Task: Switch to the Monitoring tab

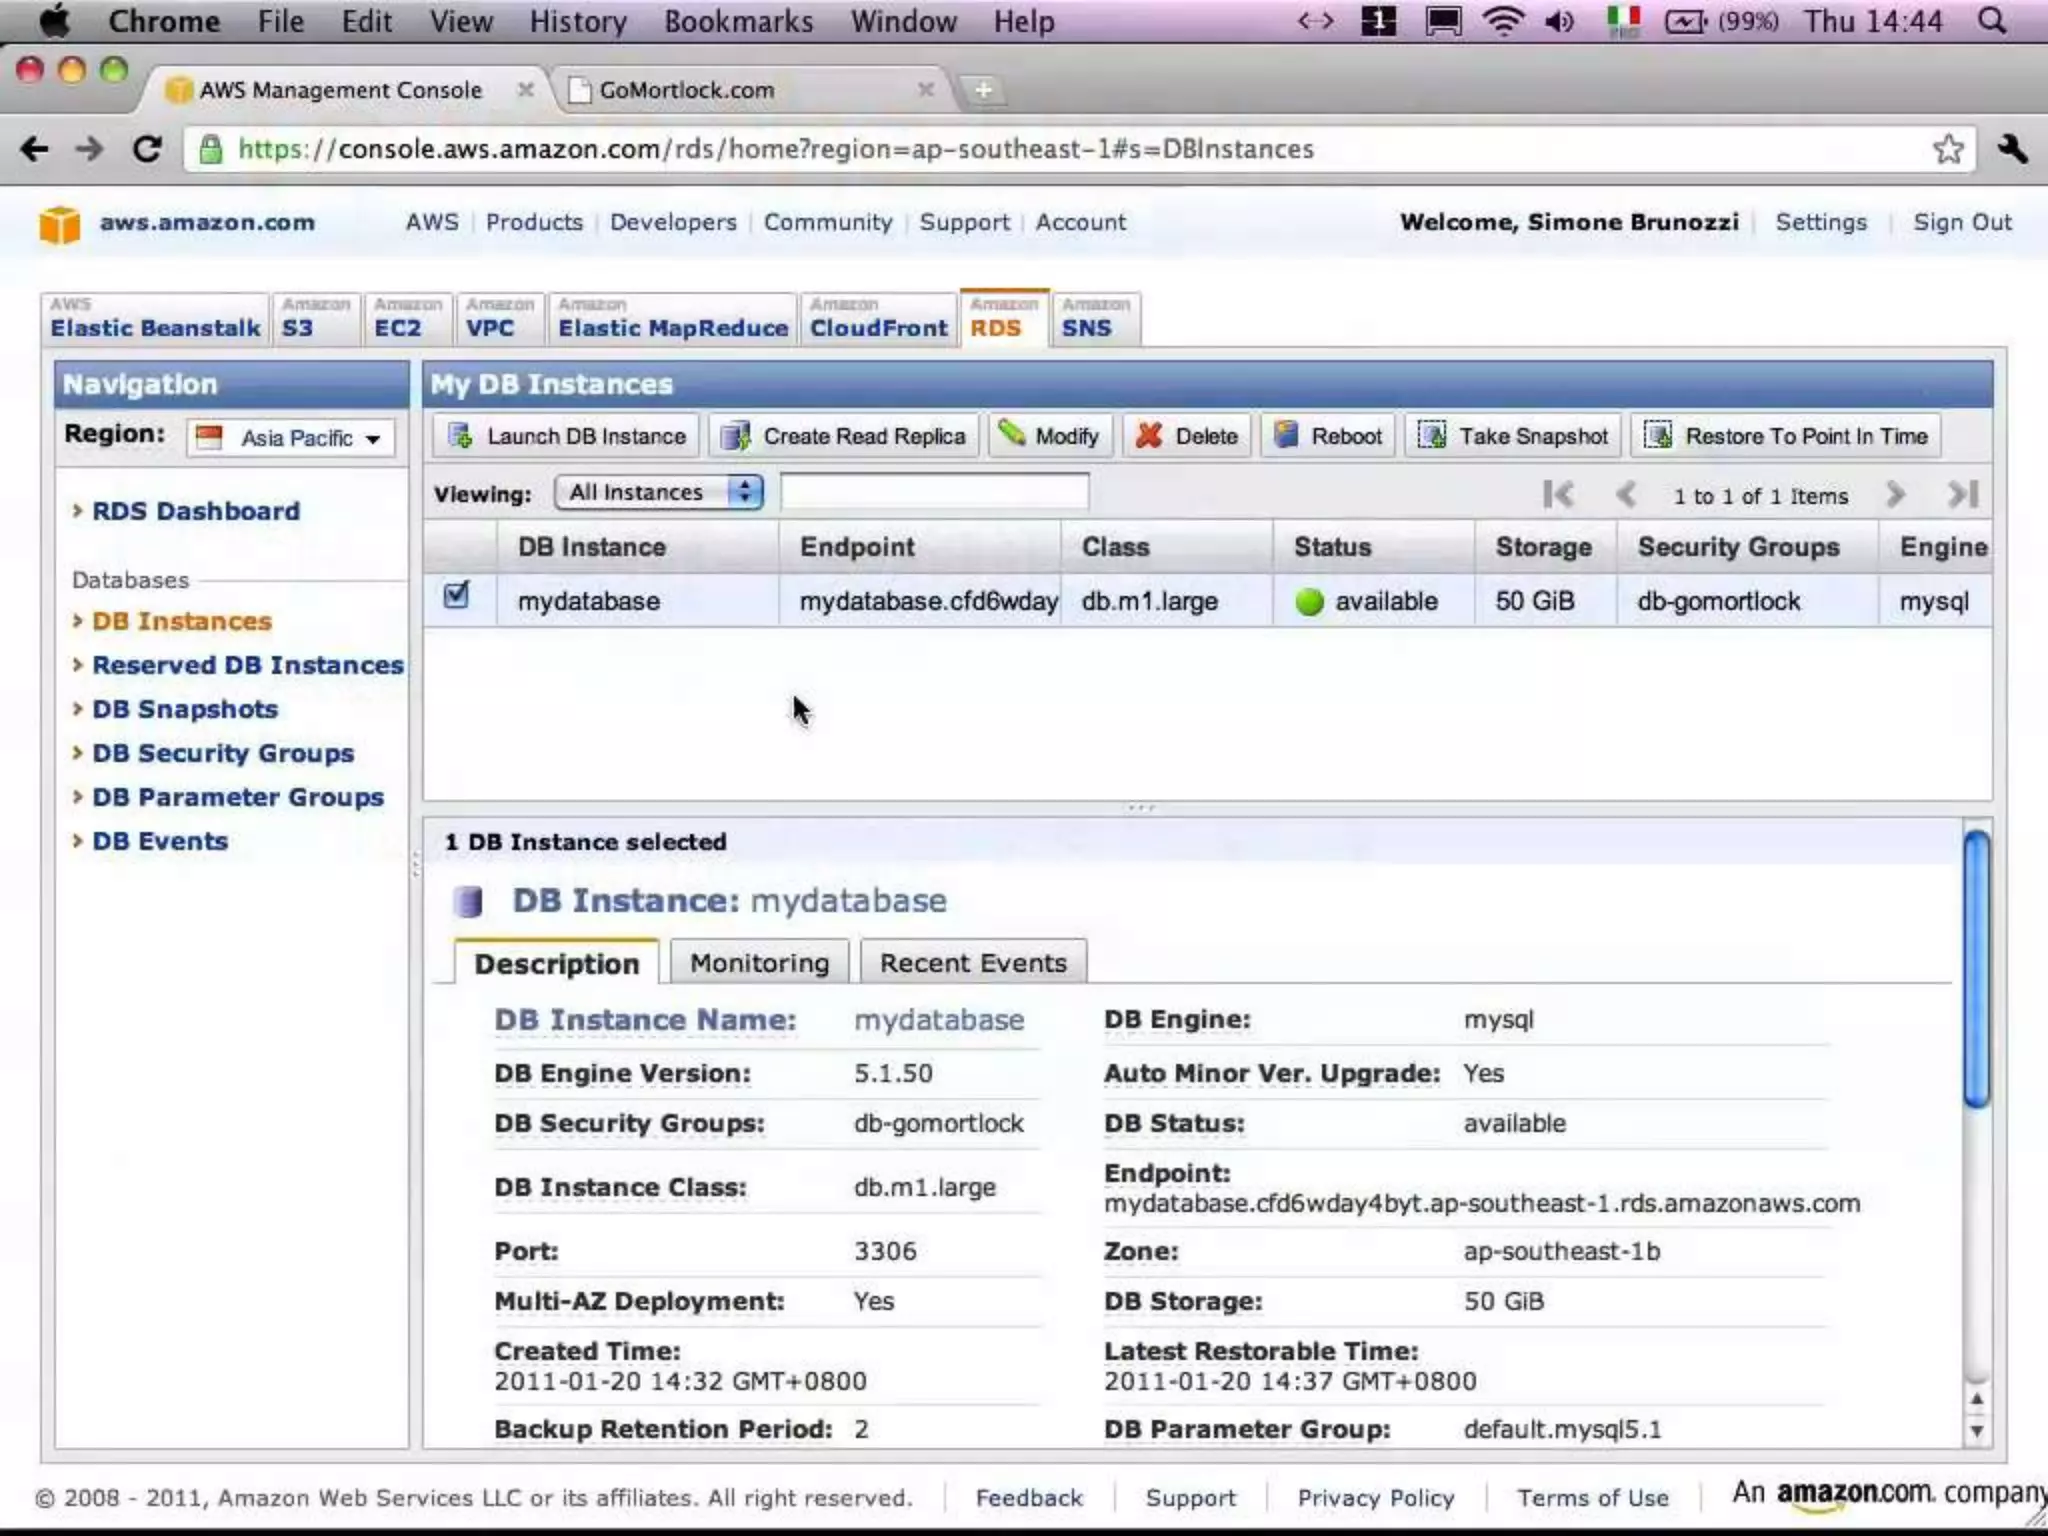Action: [x=759, y=963]
